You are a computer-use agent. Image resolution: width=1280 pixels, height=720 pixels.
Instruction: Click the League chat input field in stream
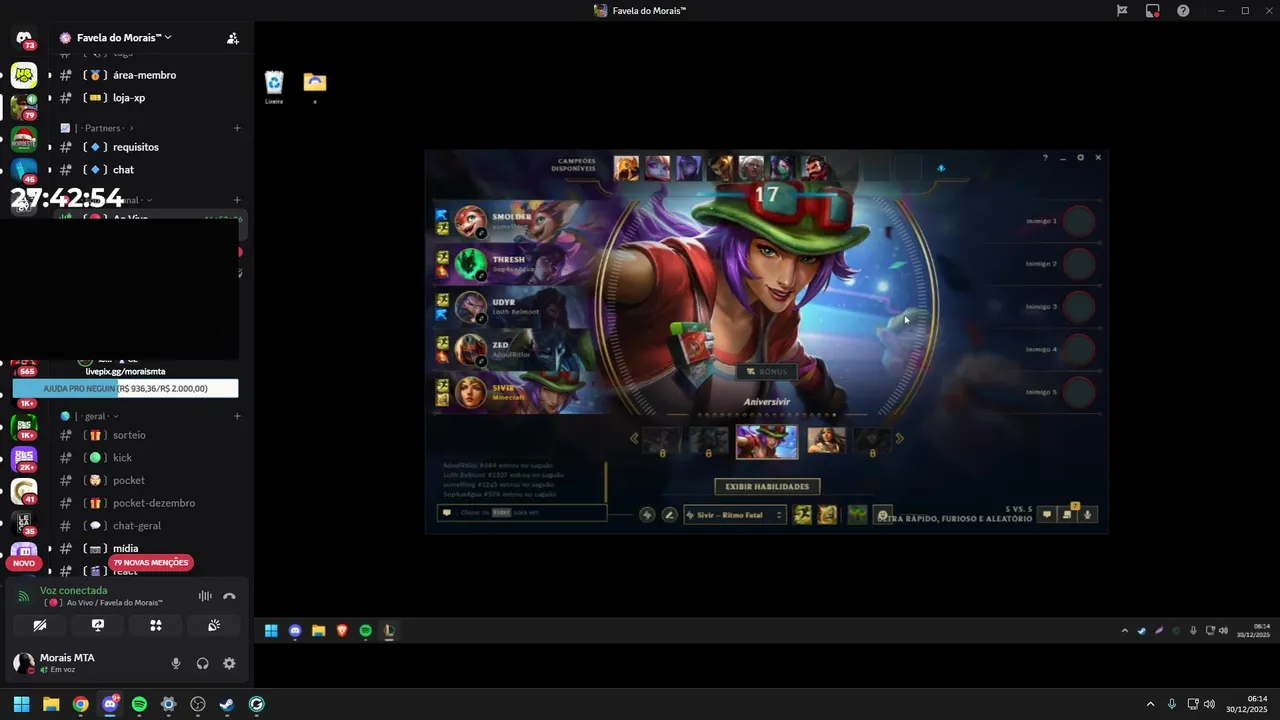(521, 512)
